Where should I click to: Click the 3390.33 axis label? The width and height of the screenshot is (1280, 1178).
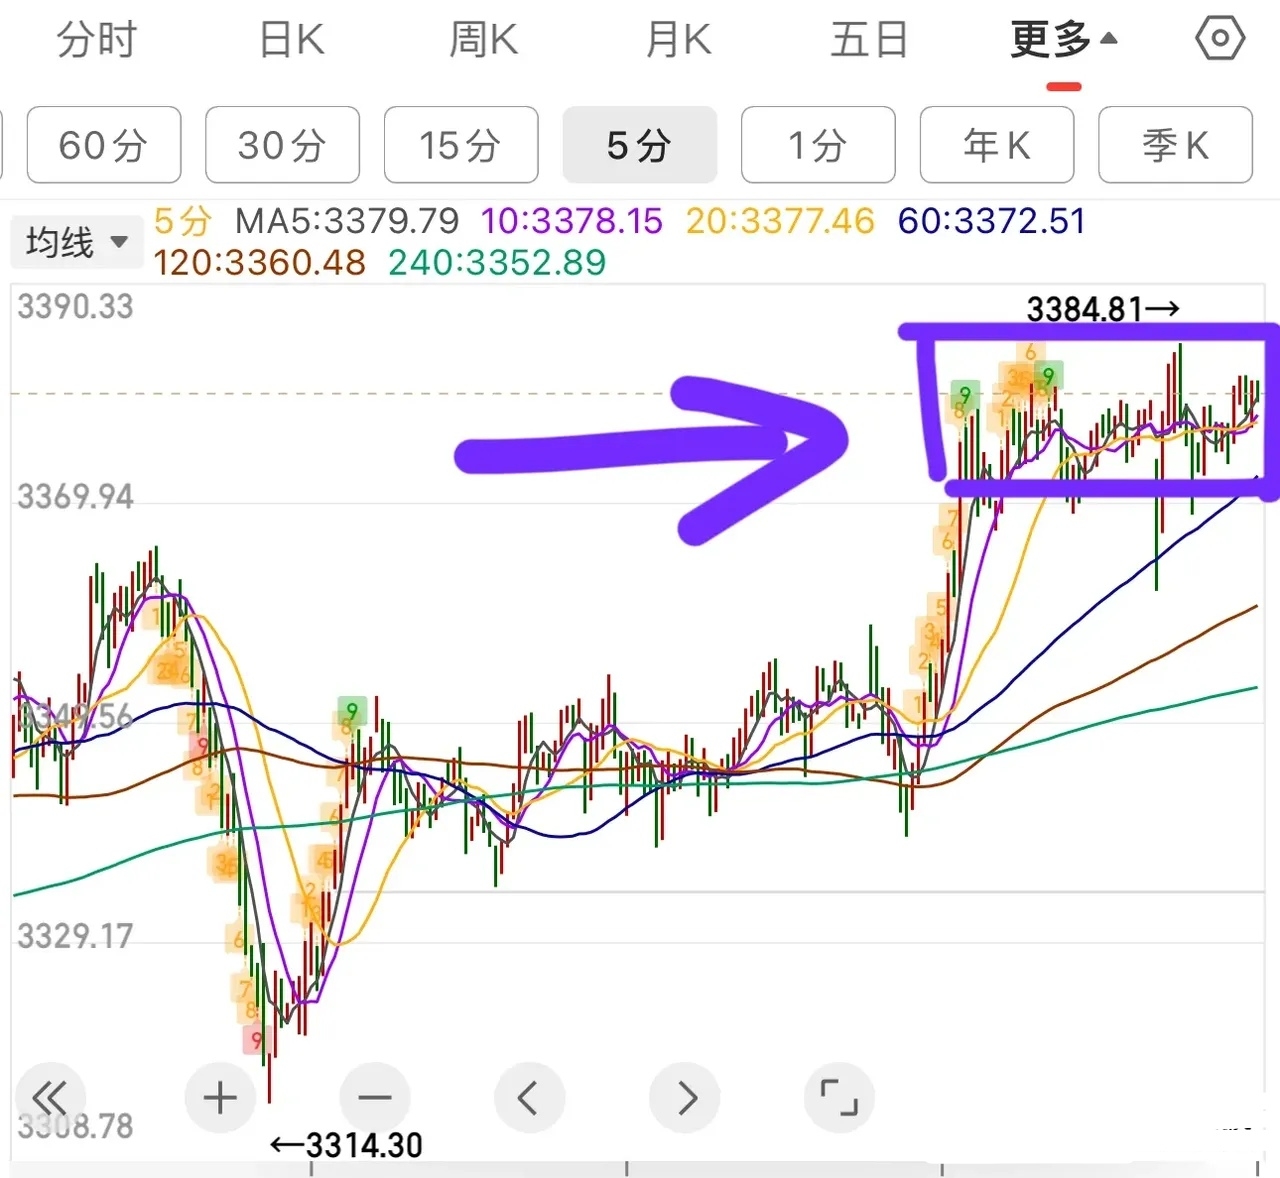(75, 306)
